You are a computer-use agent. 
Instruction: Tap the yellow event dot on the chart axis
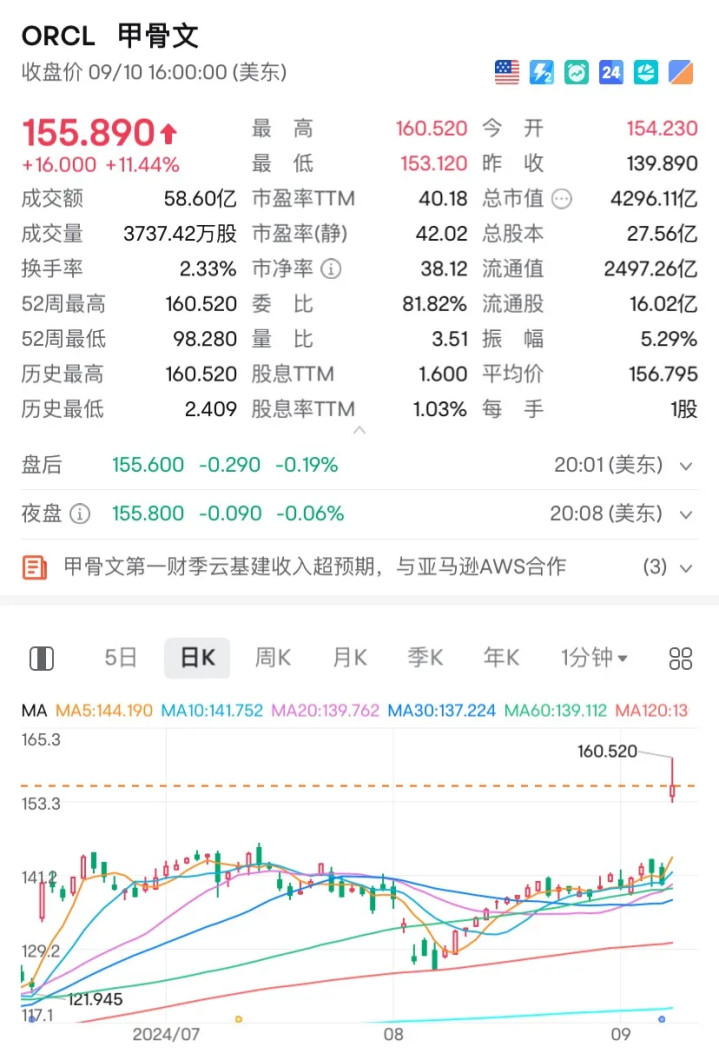coord(239,1019)
